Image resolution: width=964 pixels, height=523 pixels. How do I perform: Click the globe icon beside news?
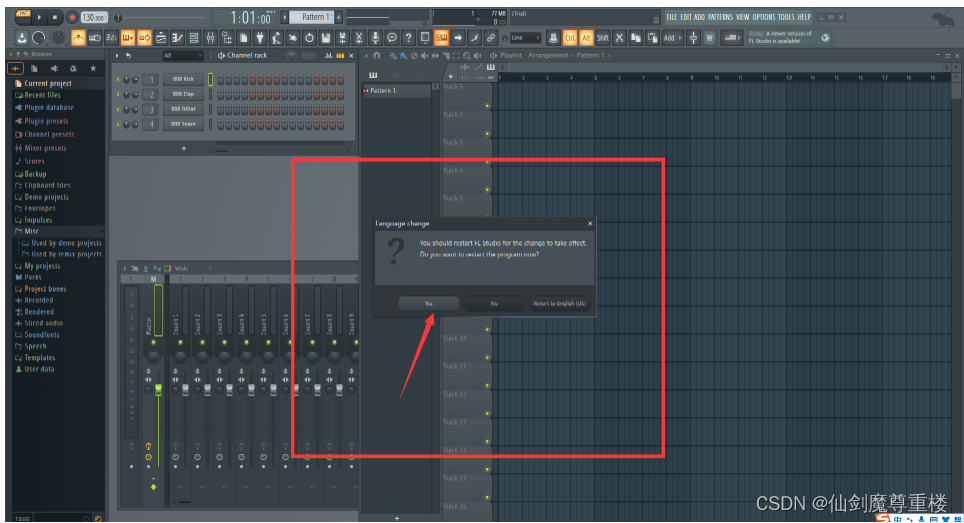(x=826, y=37)
